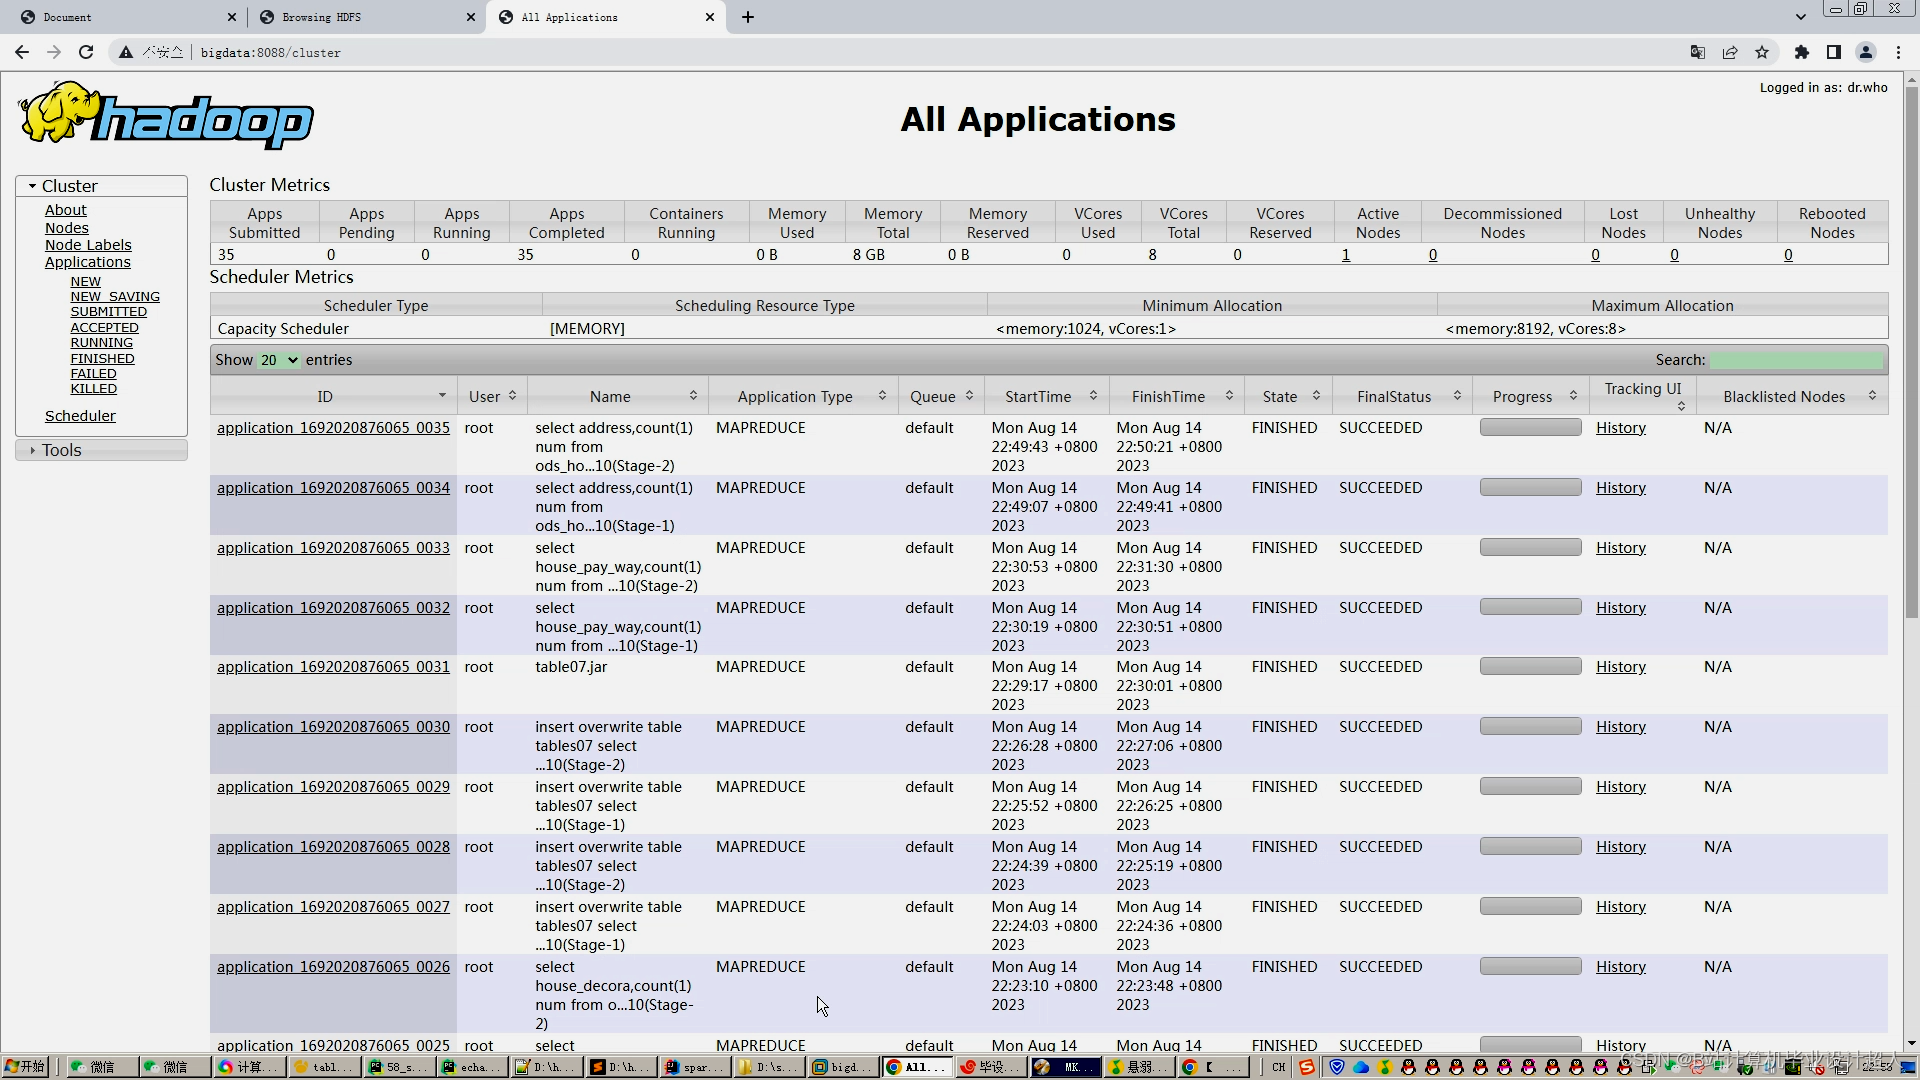Viewport: 1920px width, 1080px height.
Task: Open the share page icon
Action: [1730, 52]
